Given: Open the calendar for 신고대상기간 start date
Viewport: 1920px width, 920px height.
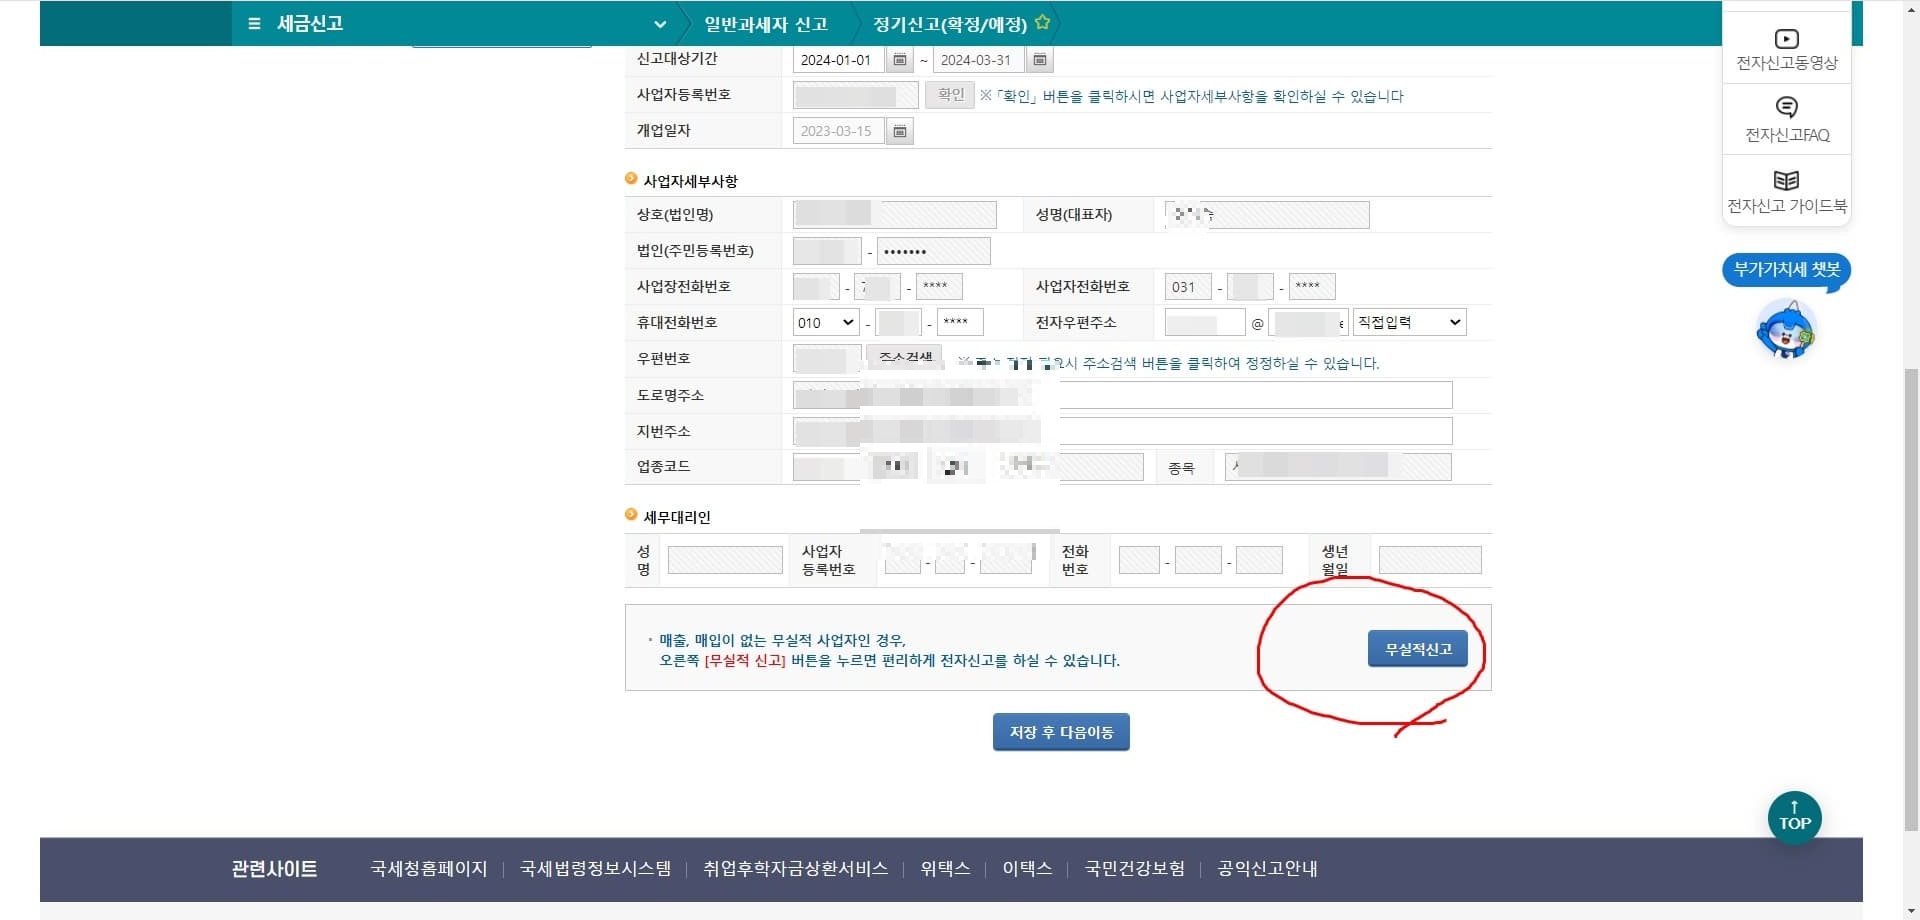Looking at the screenshot, I should [x=897, y=60].
